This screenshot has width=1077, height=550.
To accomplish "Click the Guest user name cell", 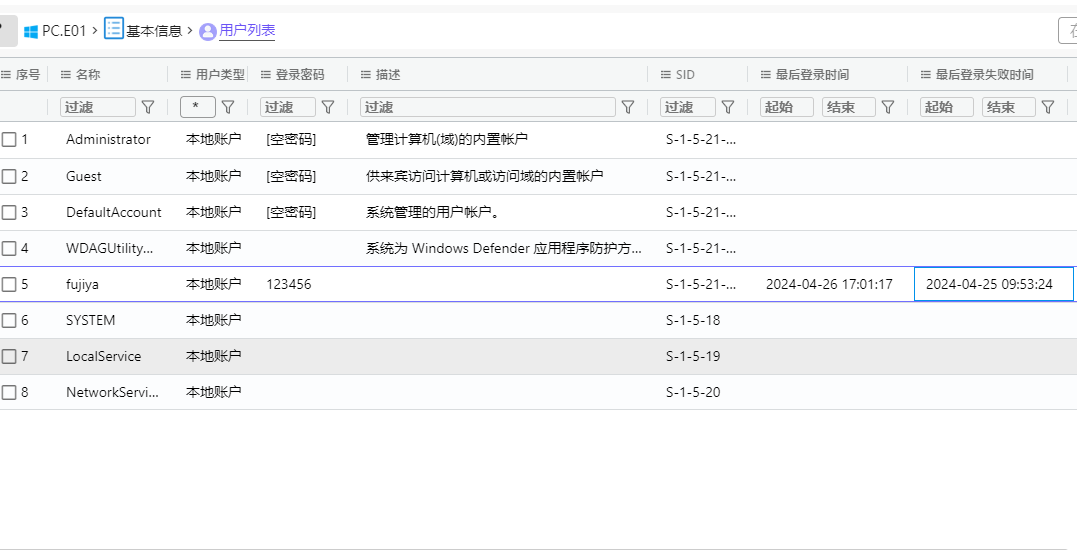I will (84, 176).
